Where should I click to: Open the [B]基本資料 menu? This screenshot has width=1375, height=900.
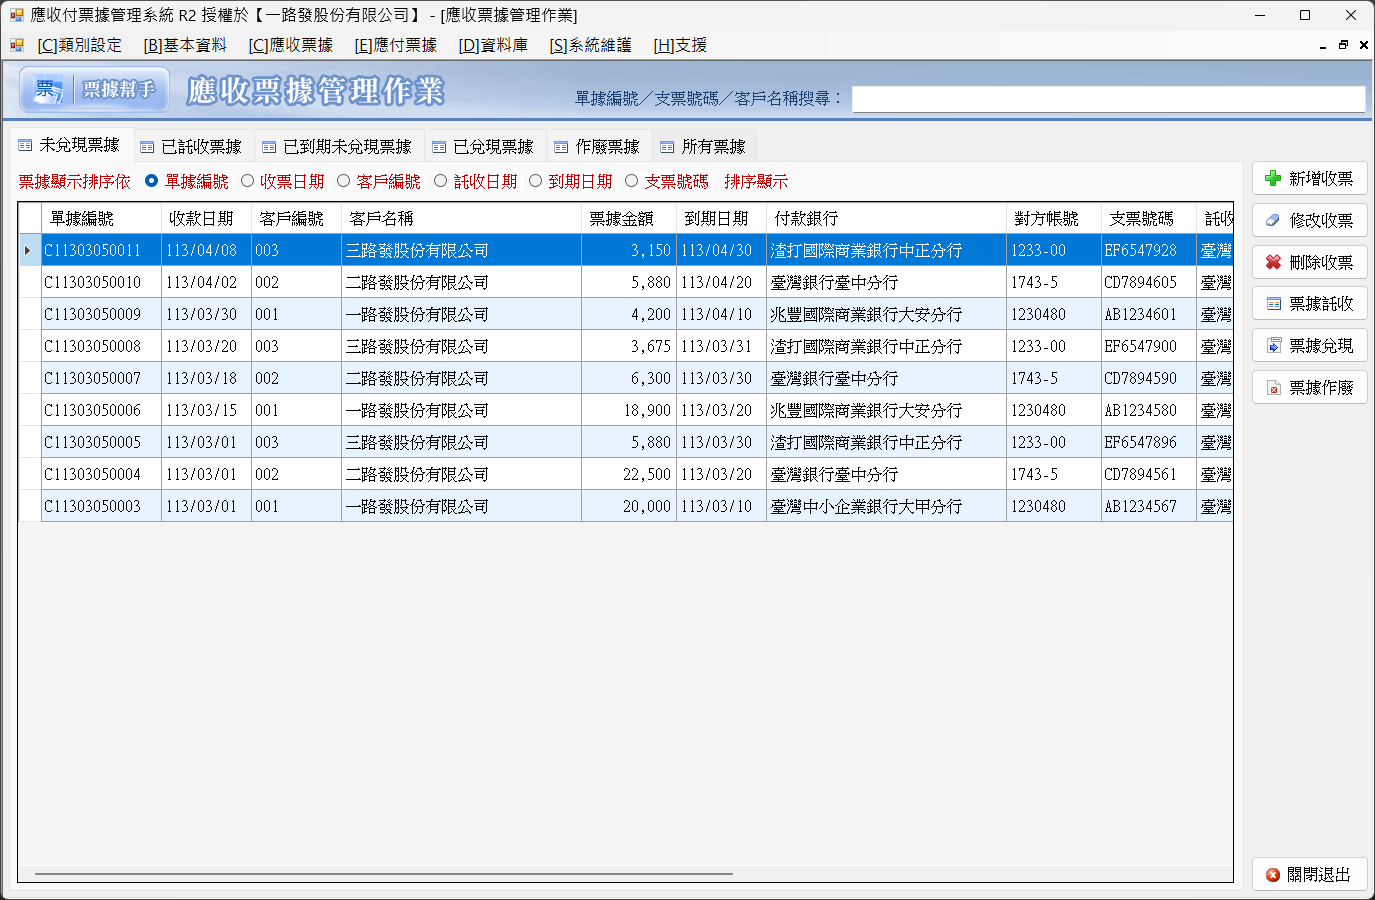(185, 45)
